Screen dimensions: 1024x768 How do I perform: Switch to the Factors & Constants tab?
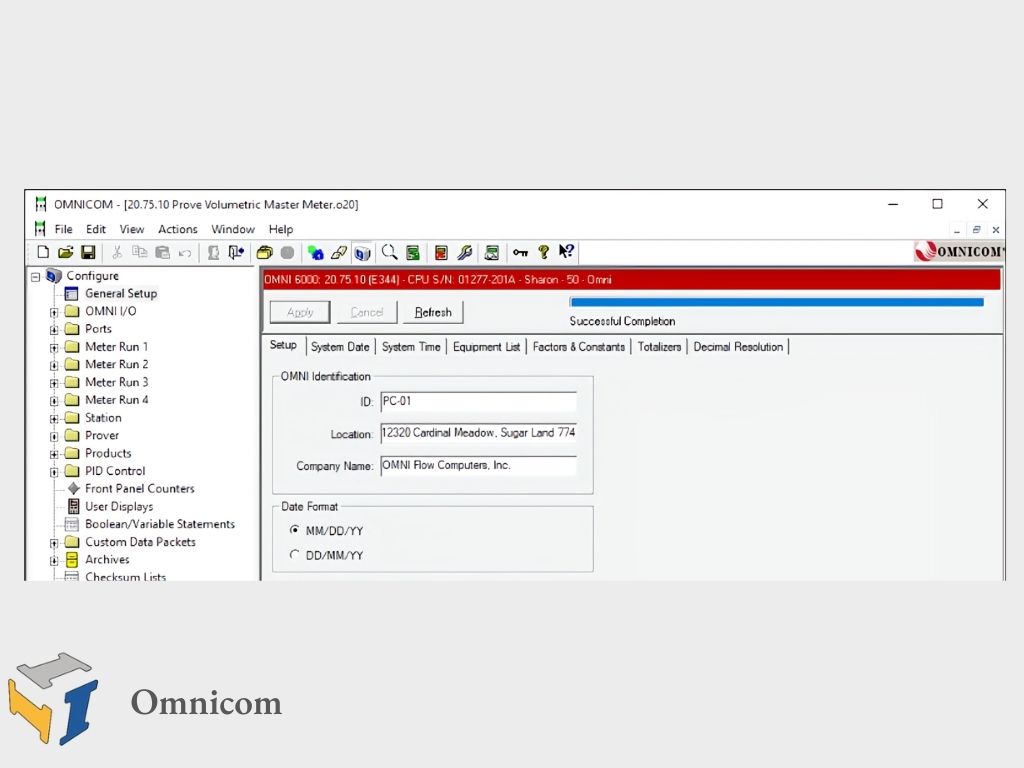click(x=578, y=347)
